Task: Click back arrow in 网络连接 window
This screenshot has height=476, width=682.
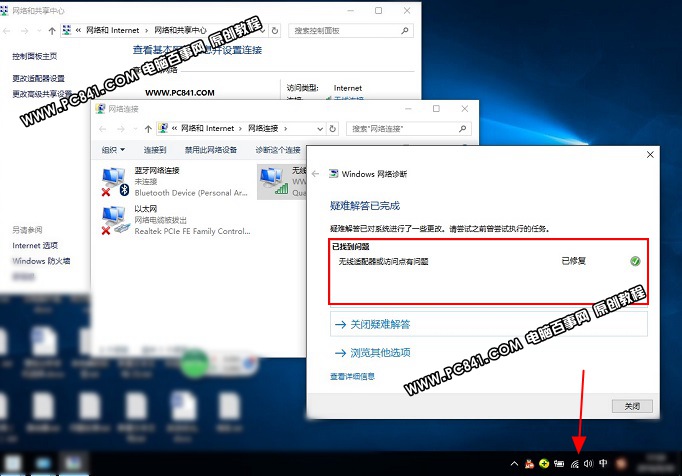Action: coord(103,129)
